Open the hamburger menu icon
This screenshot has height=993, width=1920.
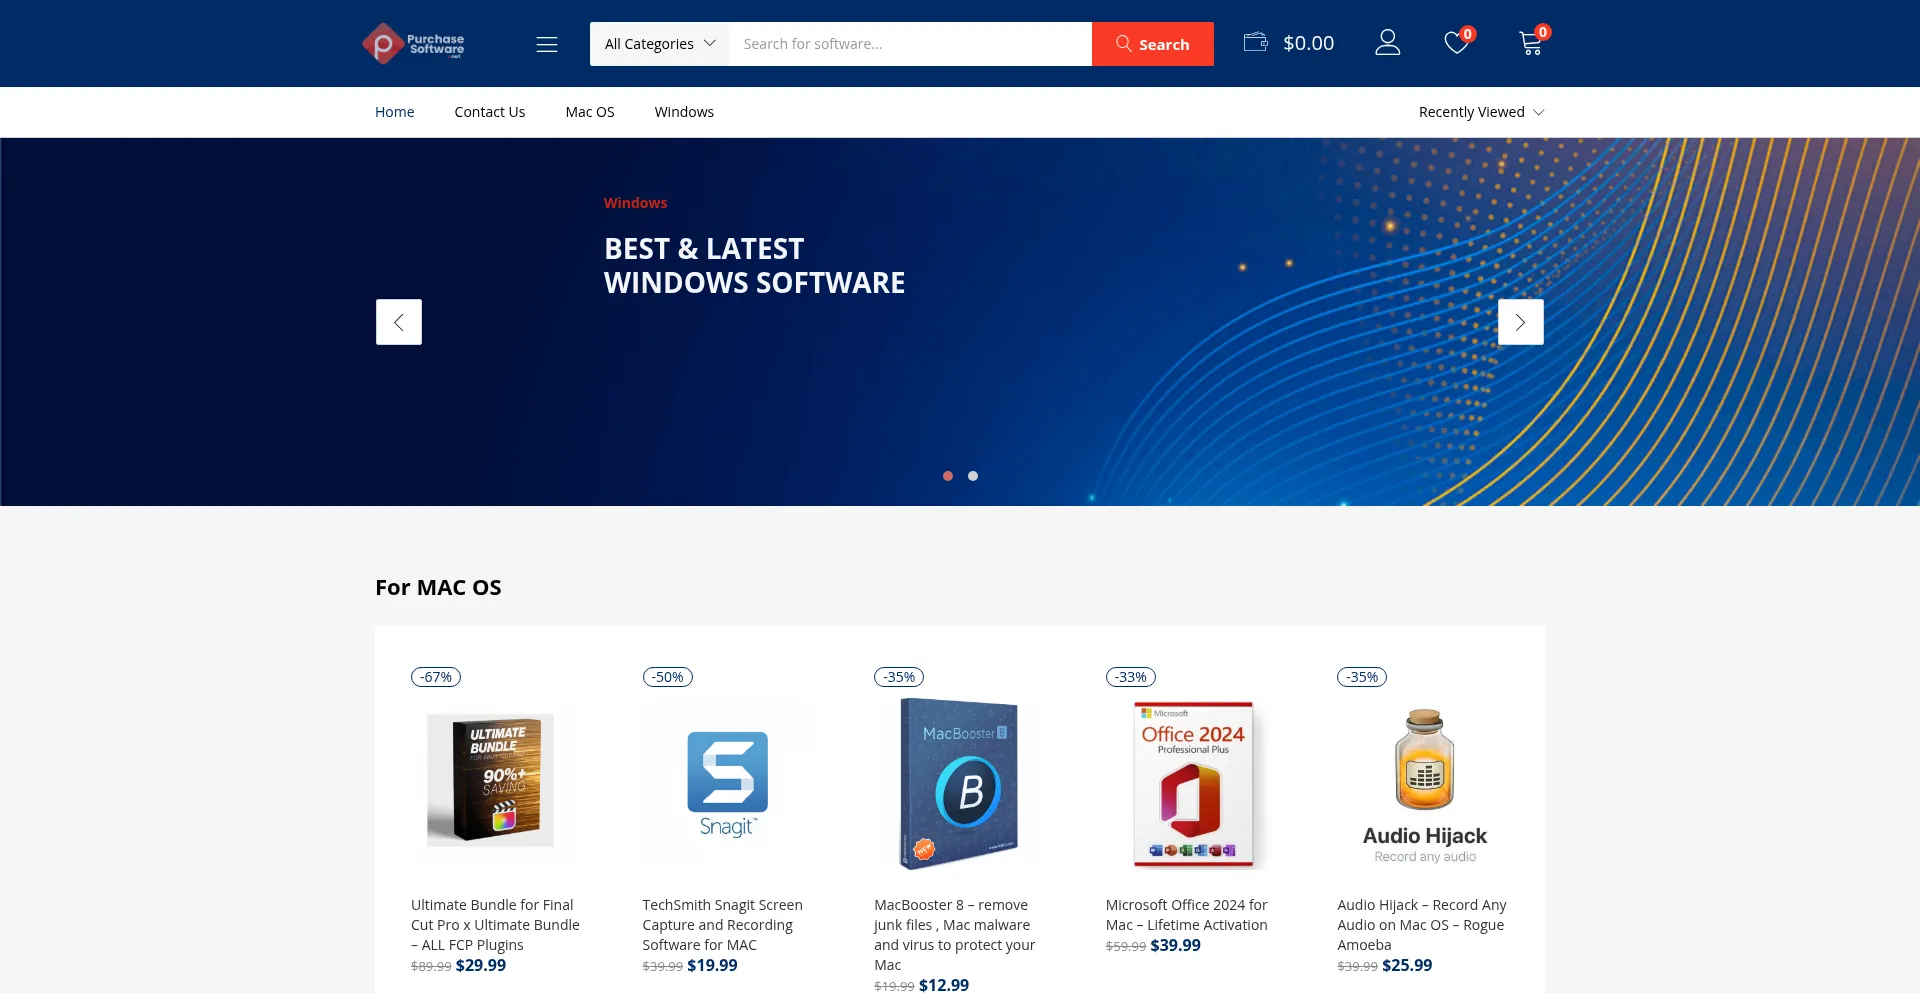coord(547,44)
